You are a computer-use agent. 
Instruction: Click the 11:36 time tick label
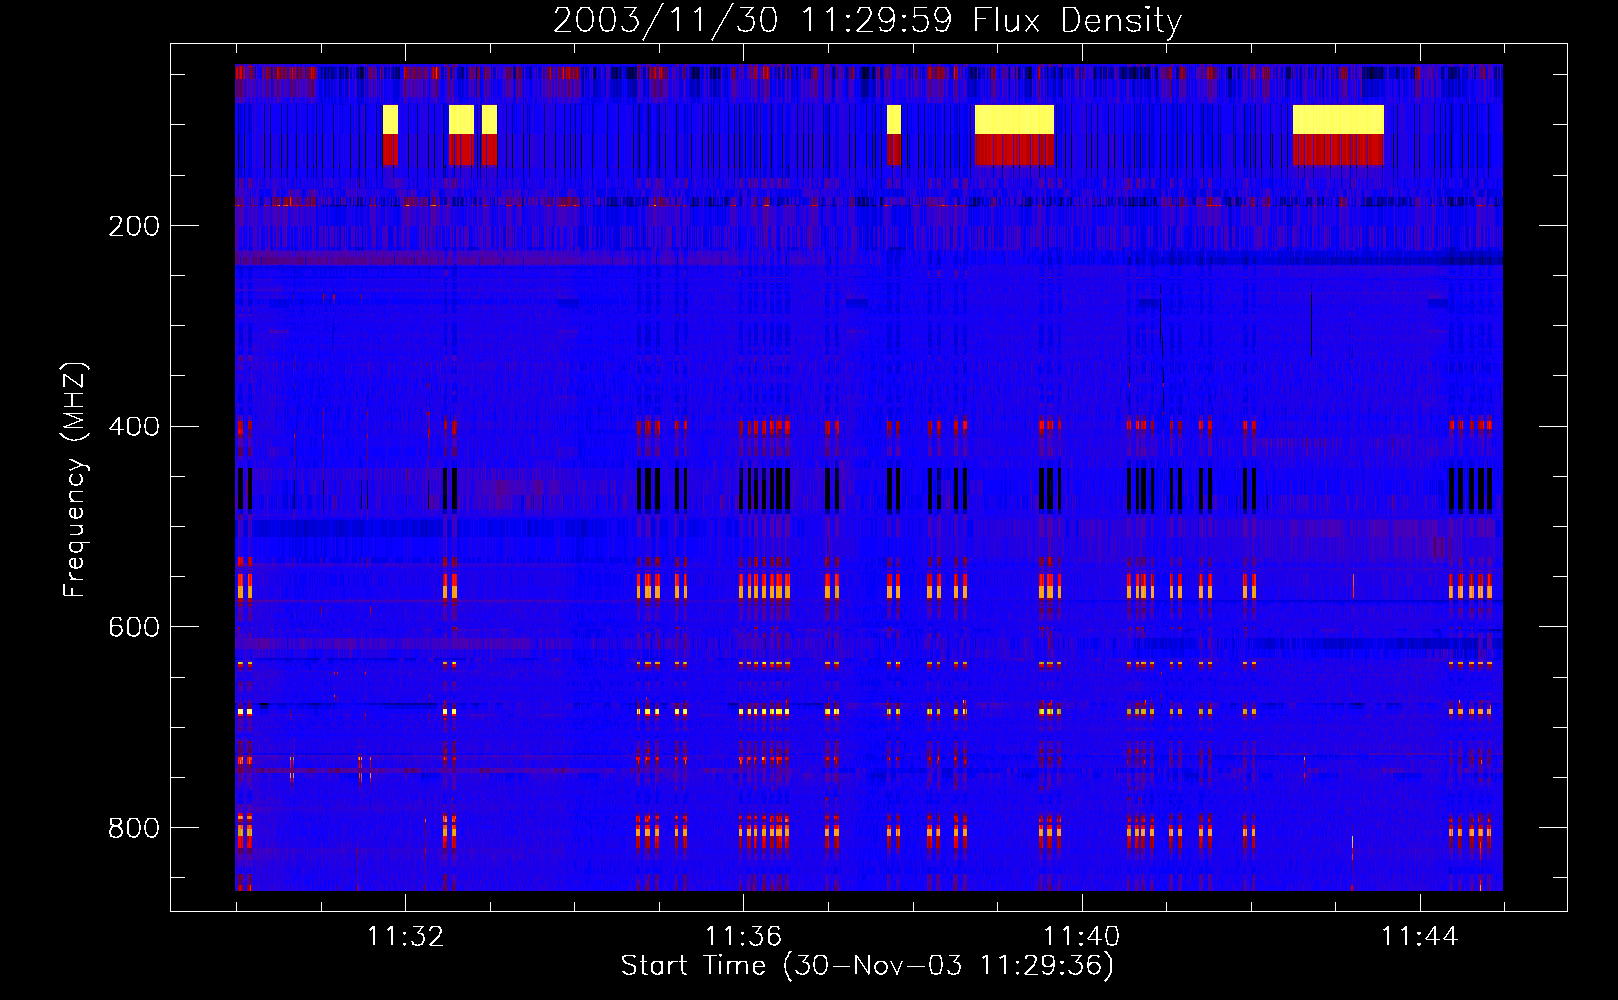[x=743, y=937]
